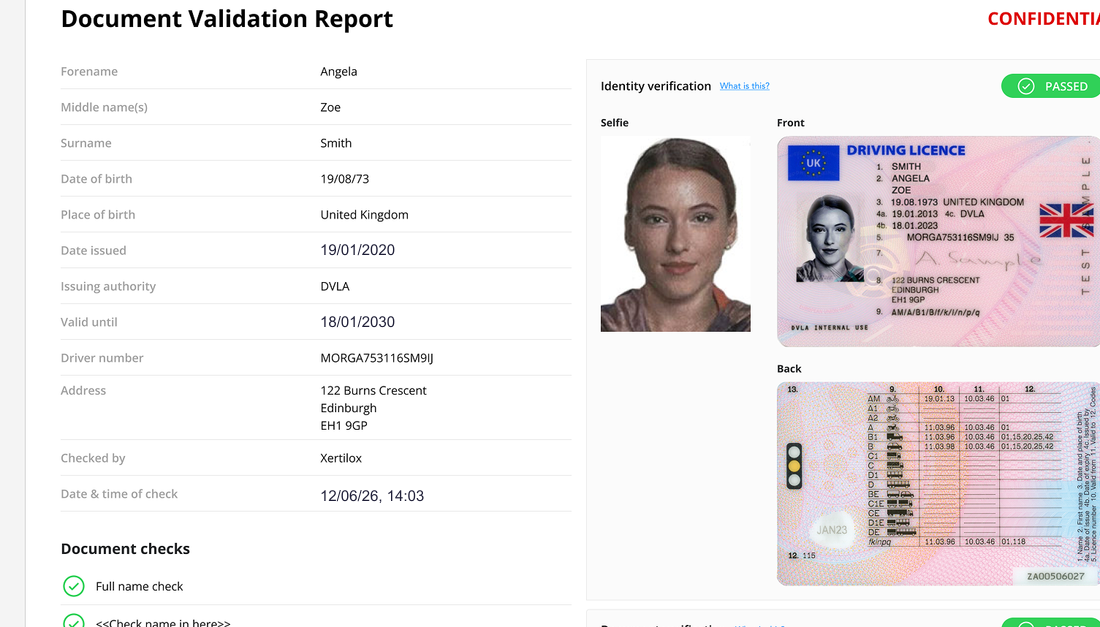This screenshot has height=627, width=1100.
Task: Open the 'What is this?' identity verification link
Action: point(744,86)
